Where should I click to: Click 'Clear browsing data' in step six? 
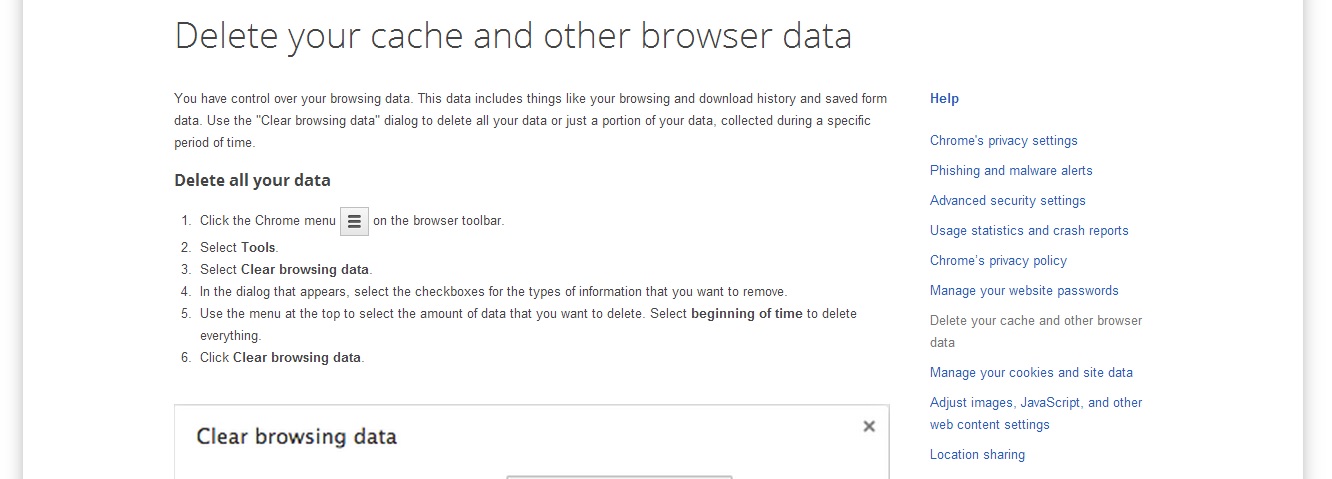[x=297, y=358]
